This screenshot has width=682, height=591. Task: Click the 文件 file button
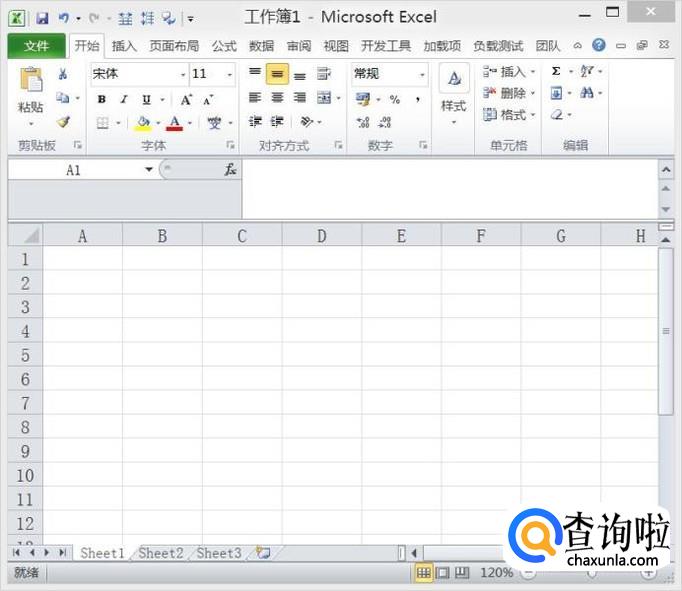click(x=36, y=46)
